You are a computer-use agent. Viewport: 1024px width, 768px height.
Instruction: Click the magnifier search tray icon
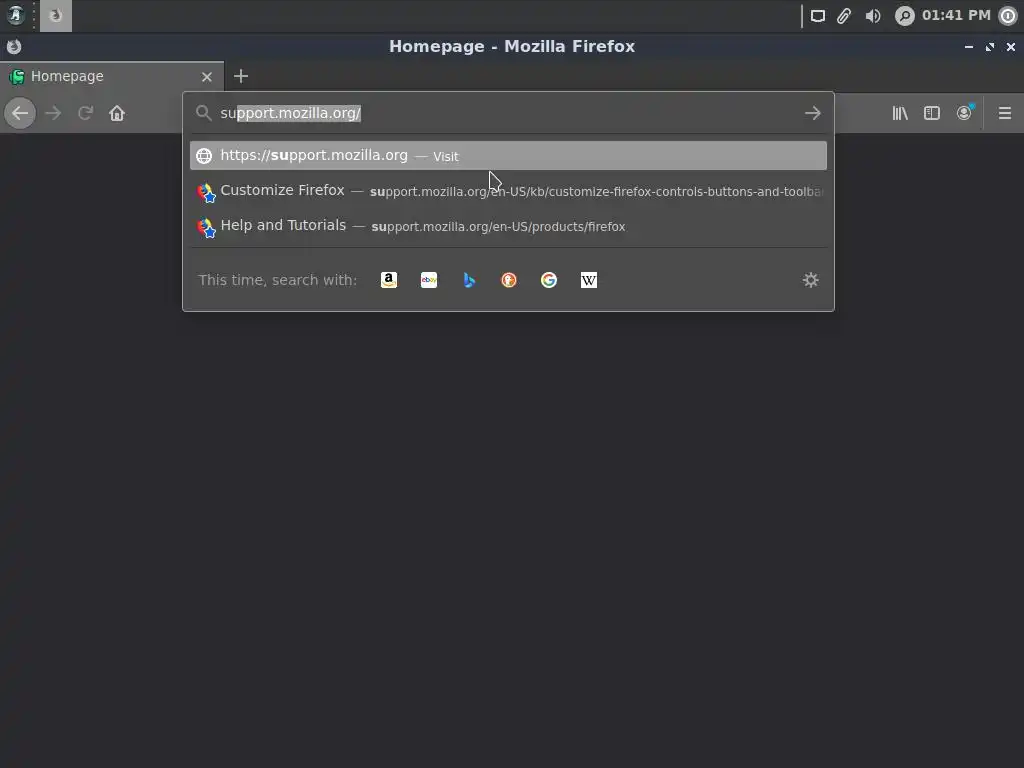(904, 16)
